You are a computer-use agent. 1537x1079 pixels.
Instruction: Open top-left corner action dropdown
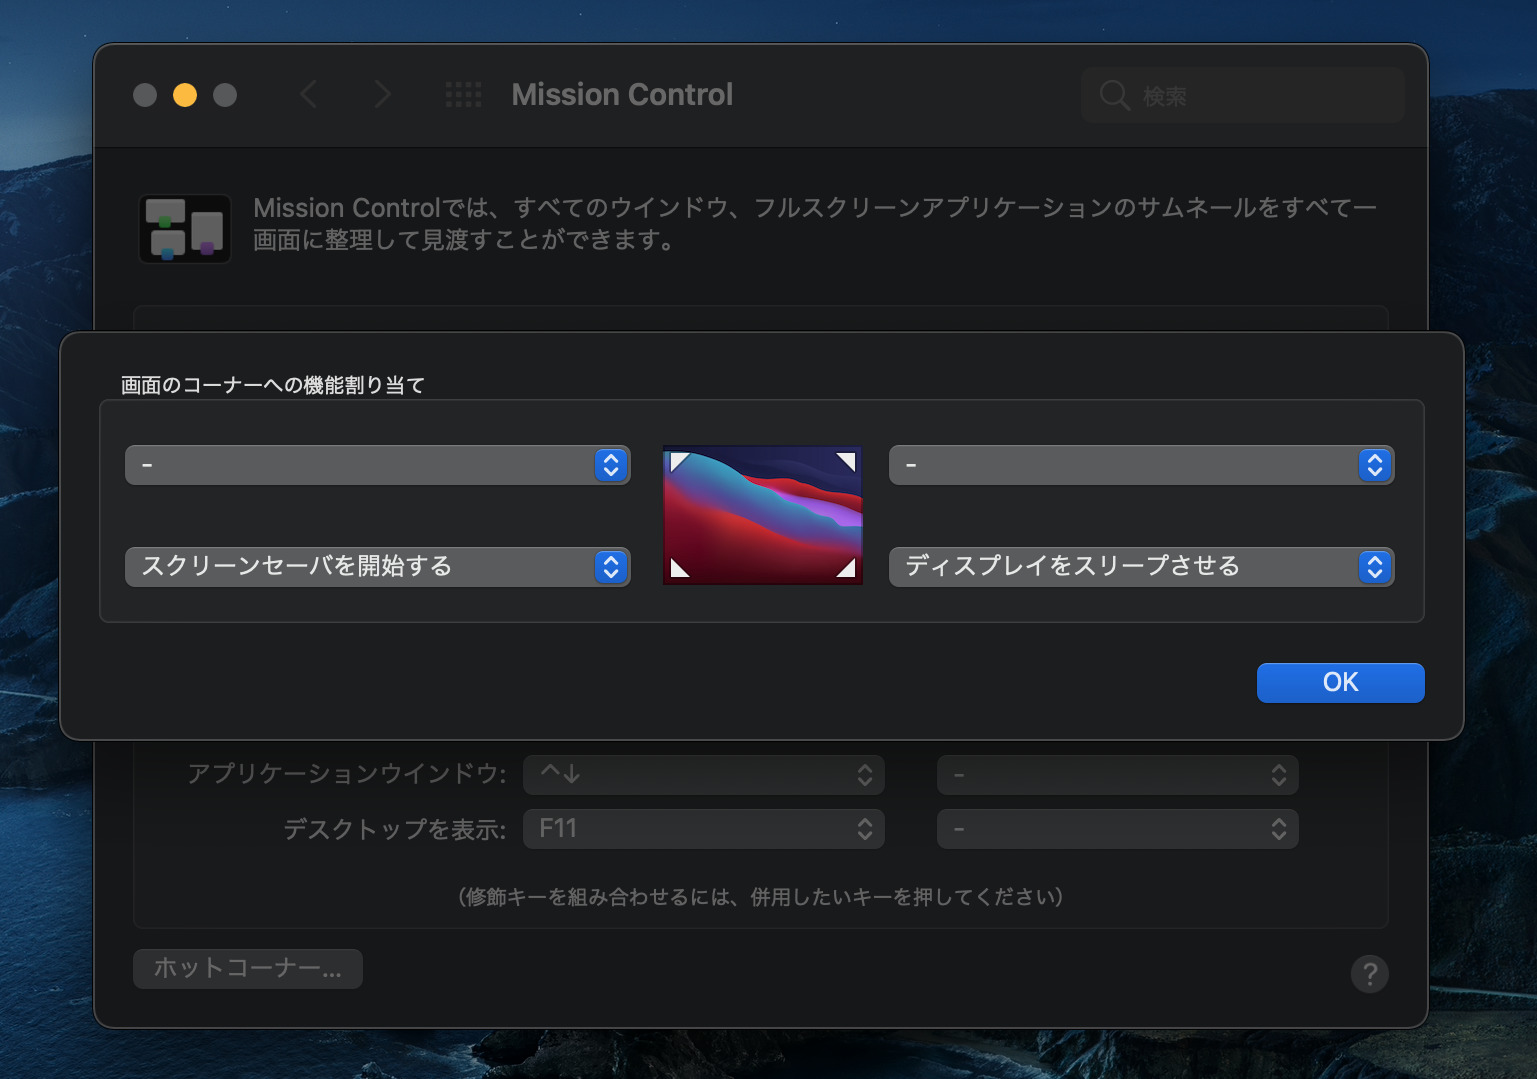[x=377, y=465]
